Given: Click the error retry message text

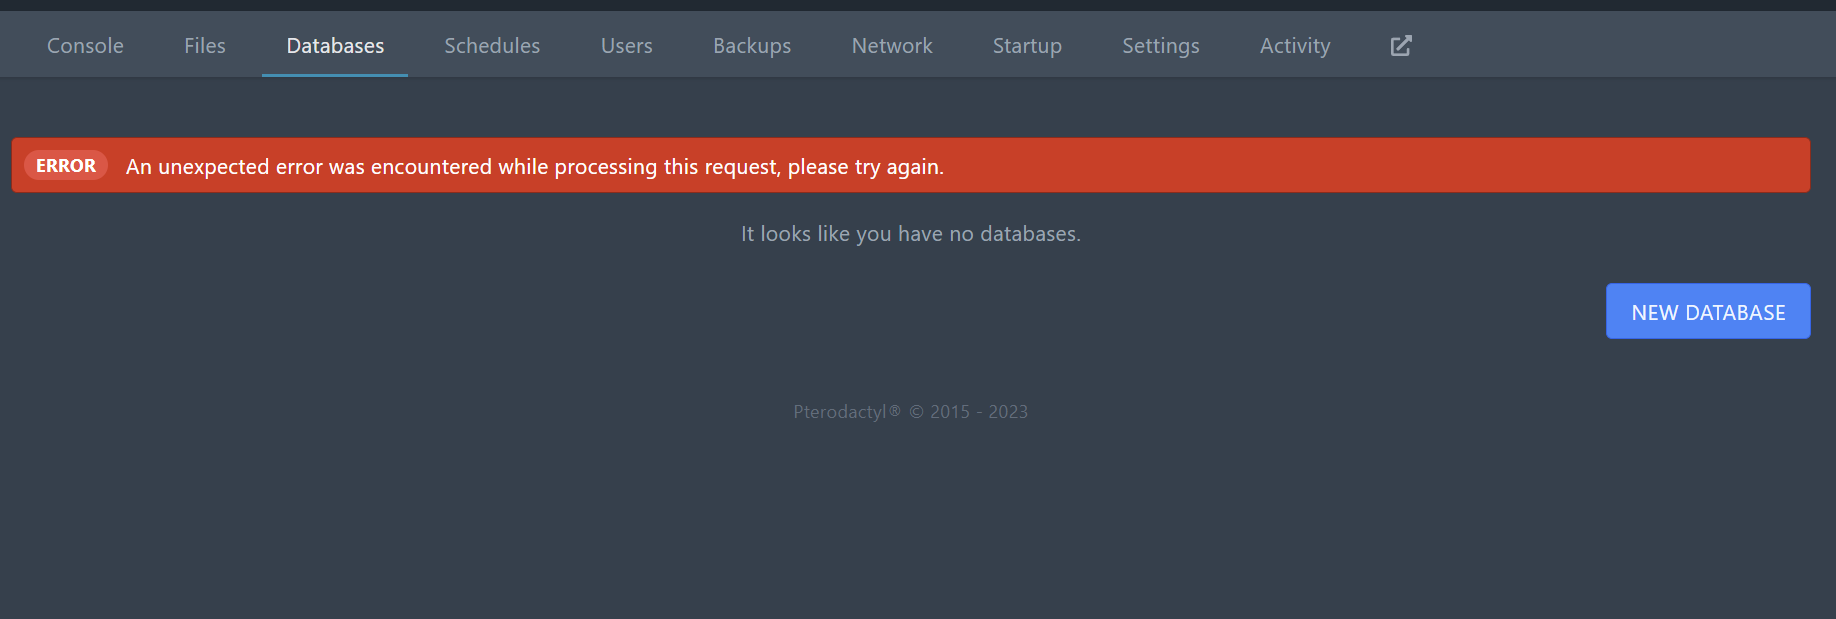Looking at the screenshot, I should click(x=534, y=166).
